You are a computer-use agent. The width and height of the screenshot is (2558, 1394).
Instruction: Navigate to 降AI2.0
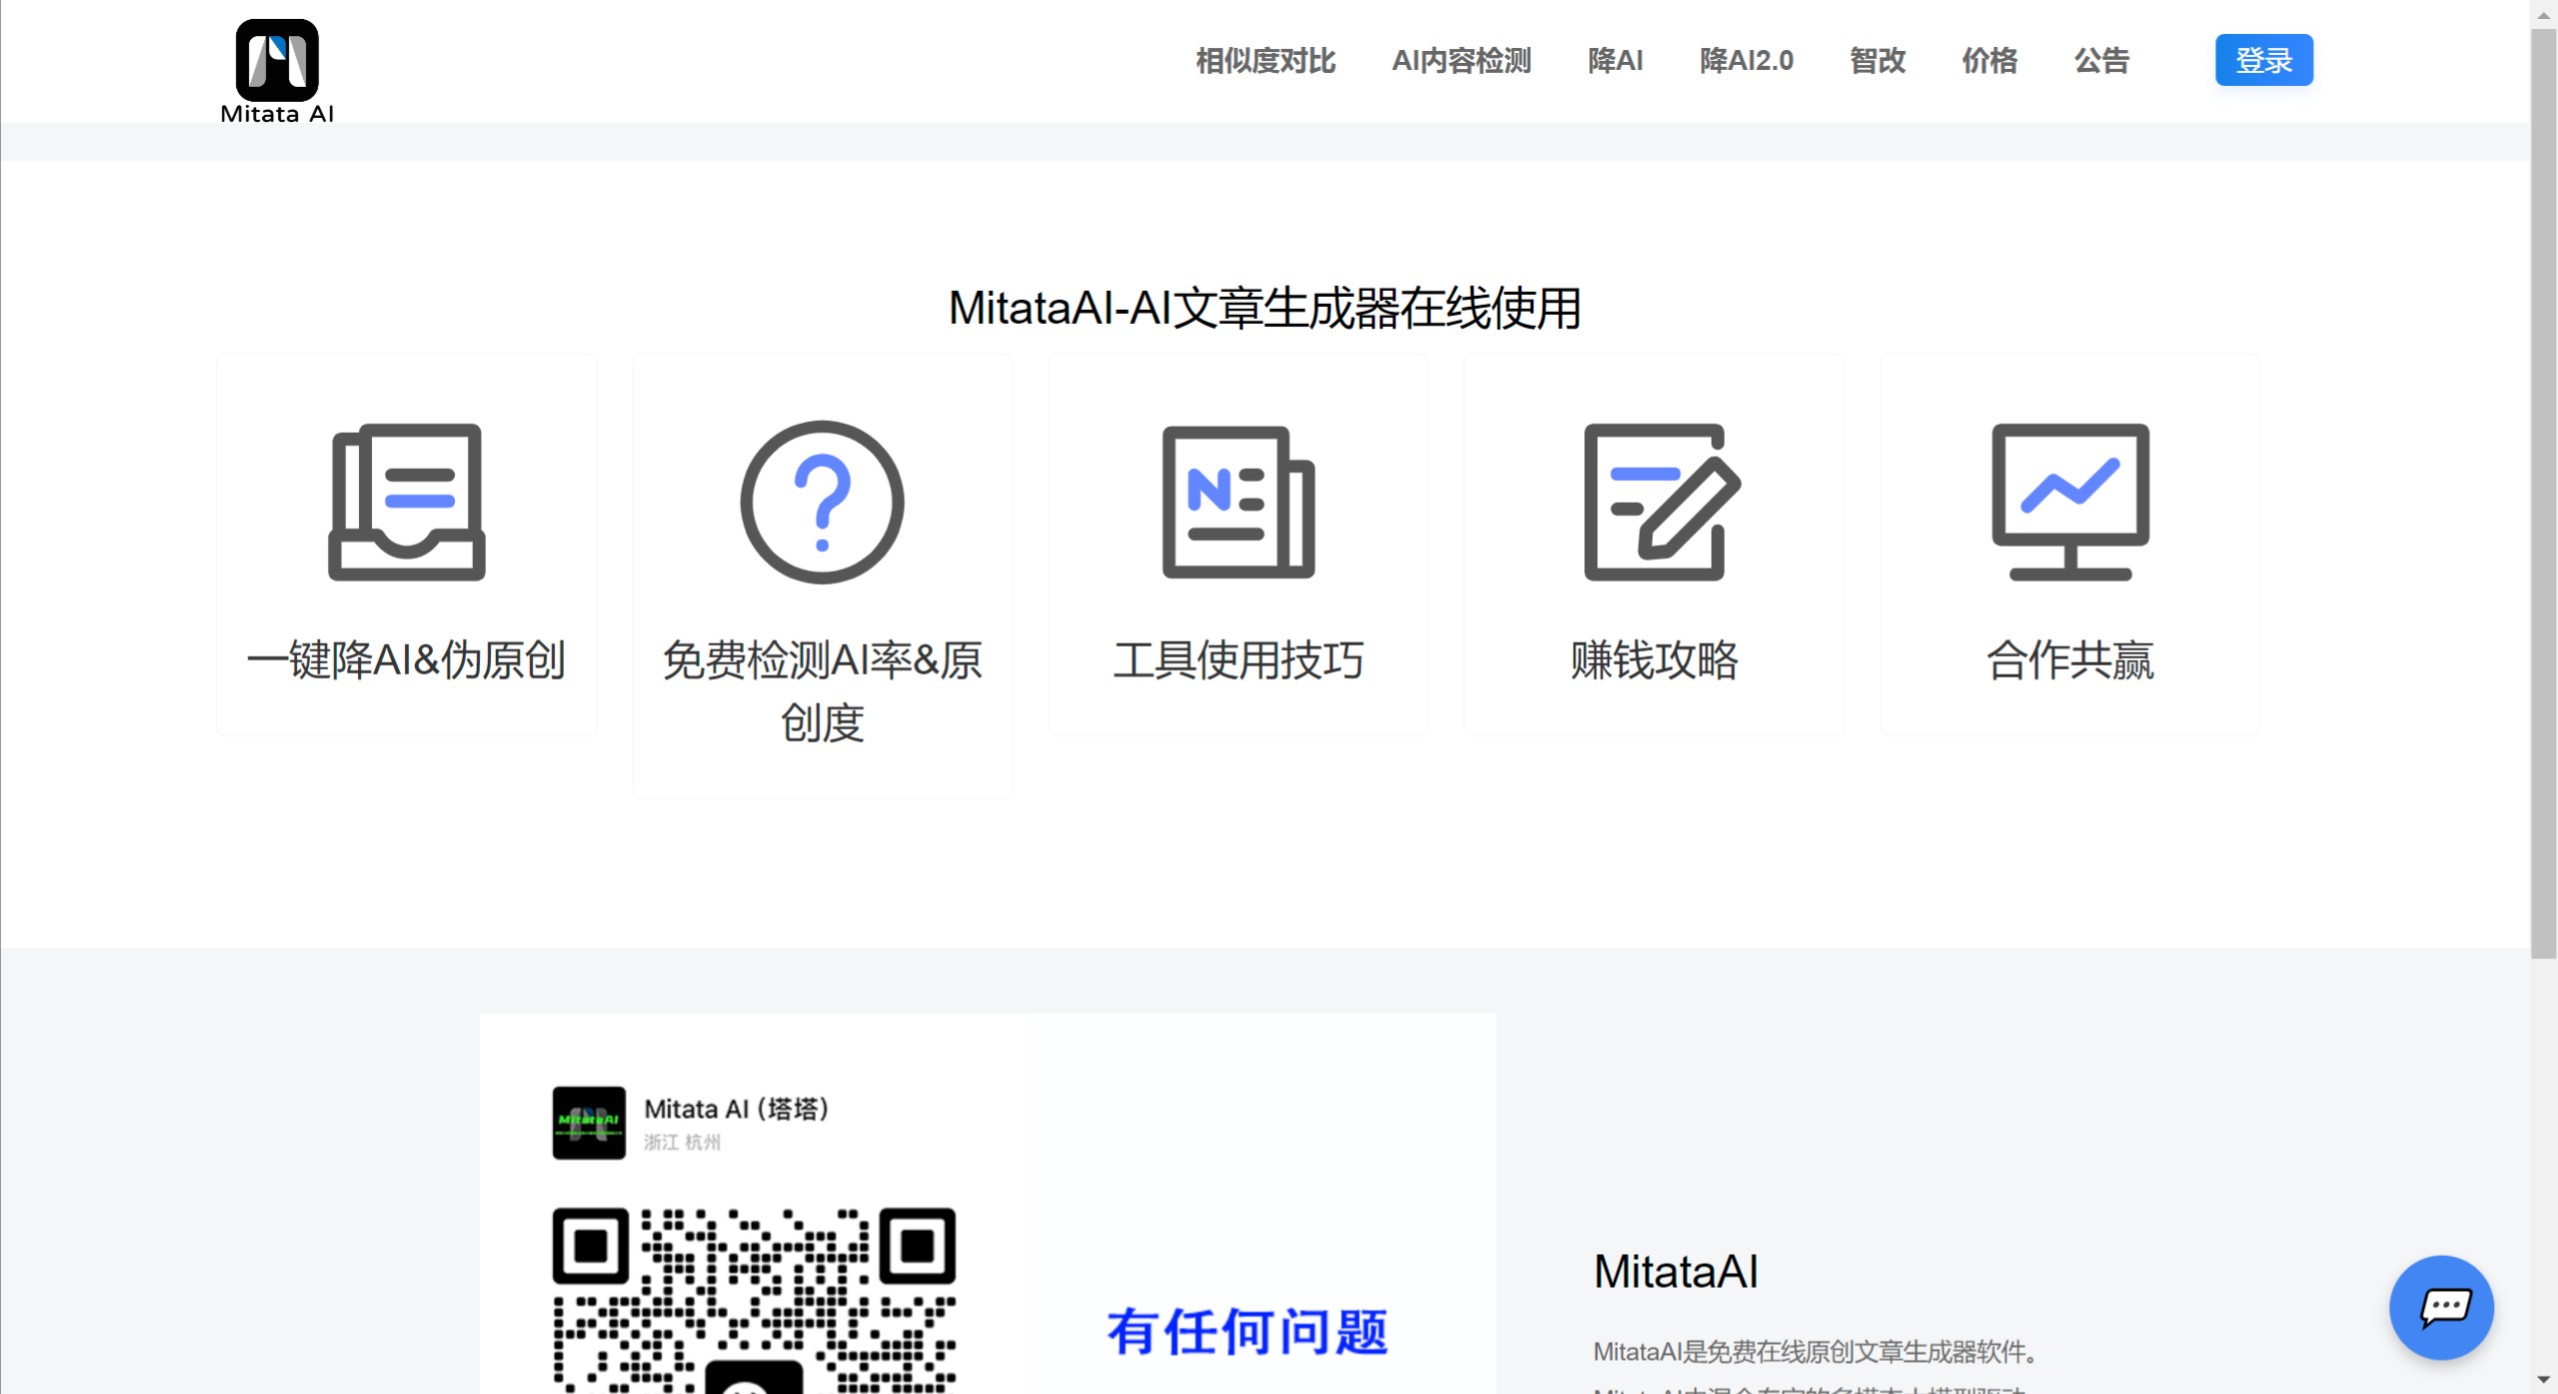(x=1745, y=61)
